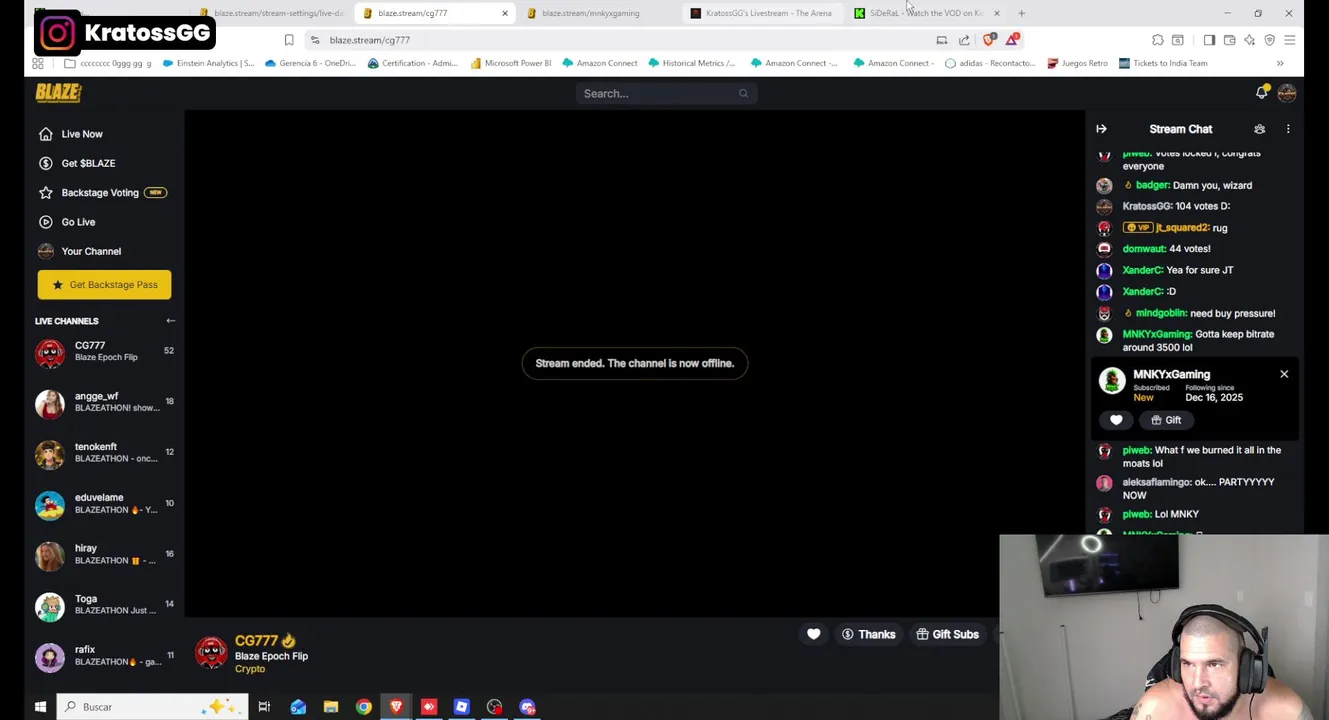
Task: Open the Get $BLAZE sidebar item
Action: click(x=77, y=163)
